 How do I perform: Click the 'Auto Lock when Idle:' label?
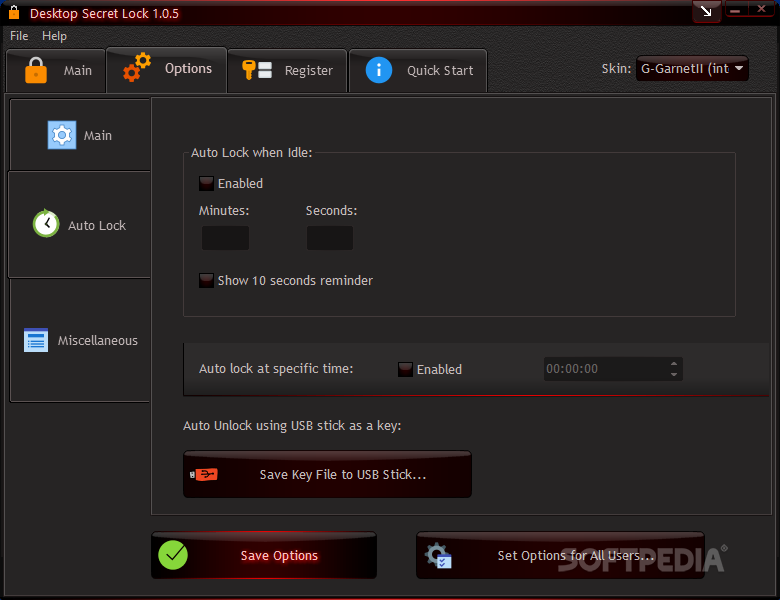[252, 153]
